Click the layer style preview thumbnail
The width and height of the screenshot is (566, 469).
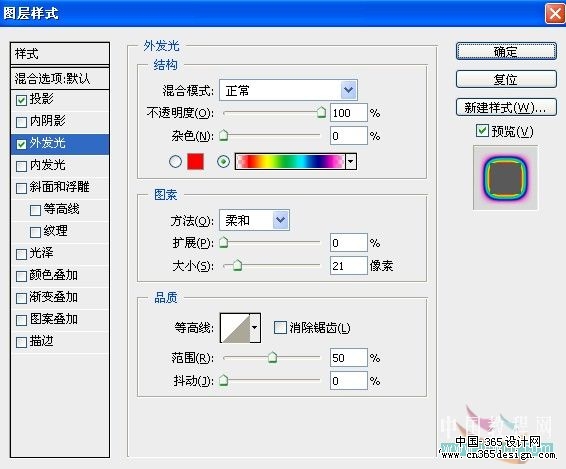click(x=505, y=178)
